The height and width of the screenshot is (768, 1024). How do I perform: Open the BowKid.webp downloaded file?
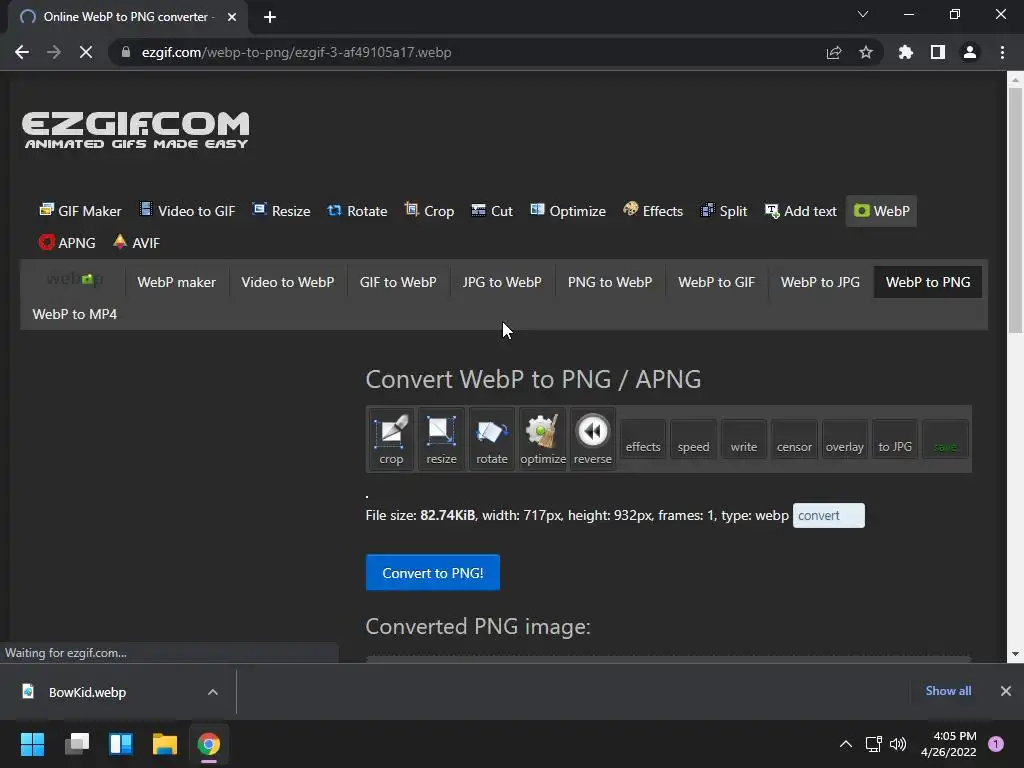coord(87,692)
